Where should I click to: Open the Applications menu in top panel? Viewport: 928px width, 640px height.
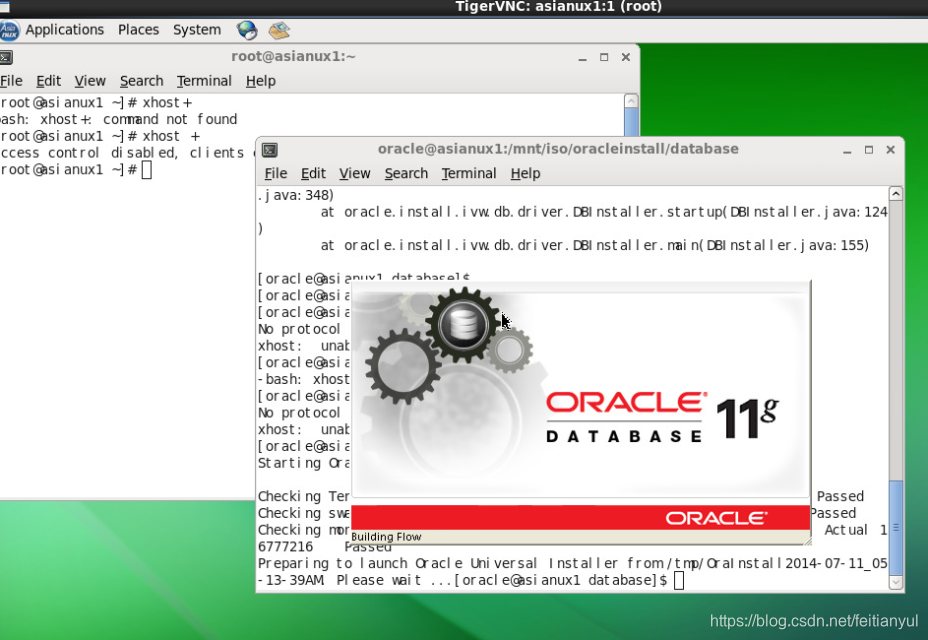tap(65, 30)
